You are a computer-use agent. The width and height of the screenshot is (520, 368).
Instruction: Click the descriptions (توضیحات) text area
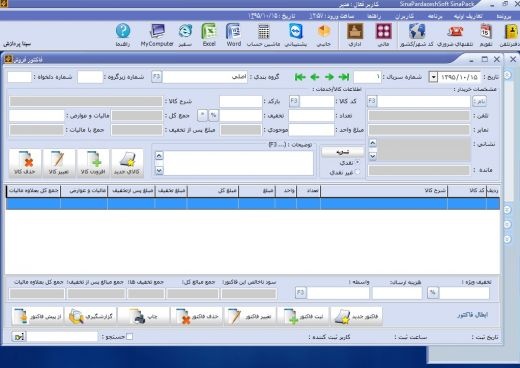click(x=238, y=163)
